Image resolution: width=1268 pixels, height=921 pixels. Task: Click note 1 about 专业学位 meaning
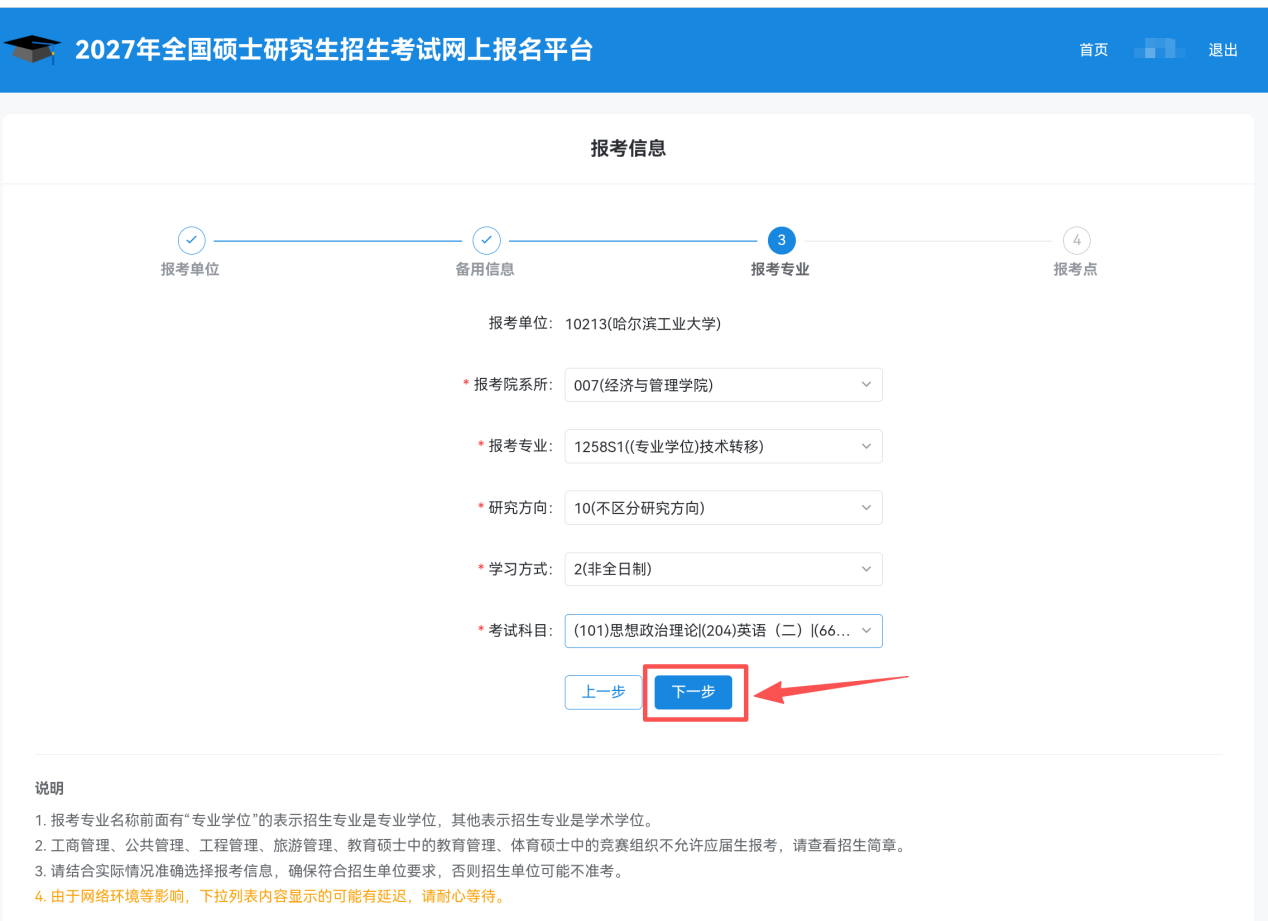(344, 821)
